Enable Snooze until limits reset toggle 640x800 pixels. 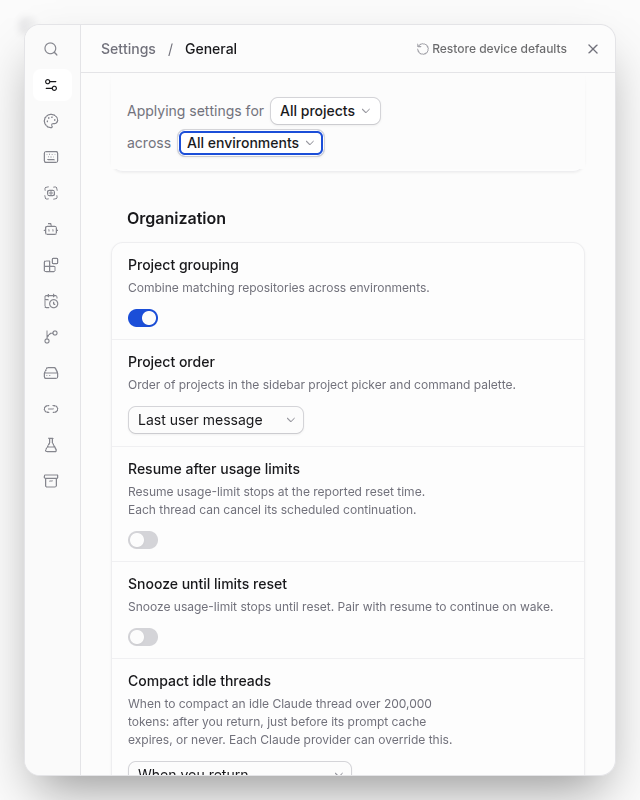coord(143,637)
